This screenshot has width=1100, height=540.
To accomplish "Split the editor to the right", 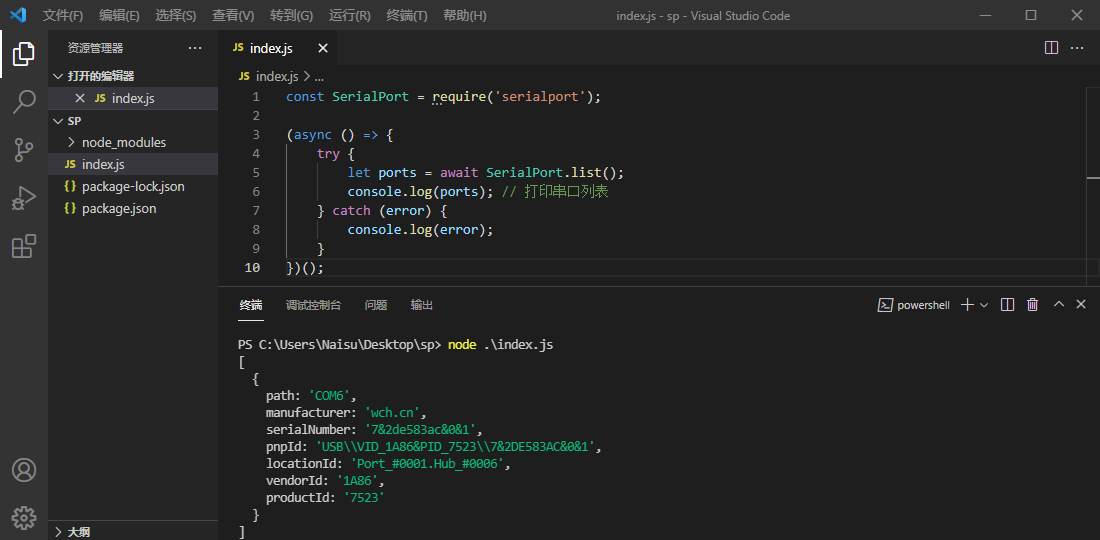I will [x=1051, y=48].
